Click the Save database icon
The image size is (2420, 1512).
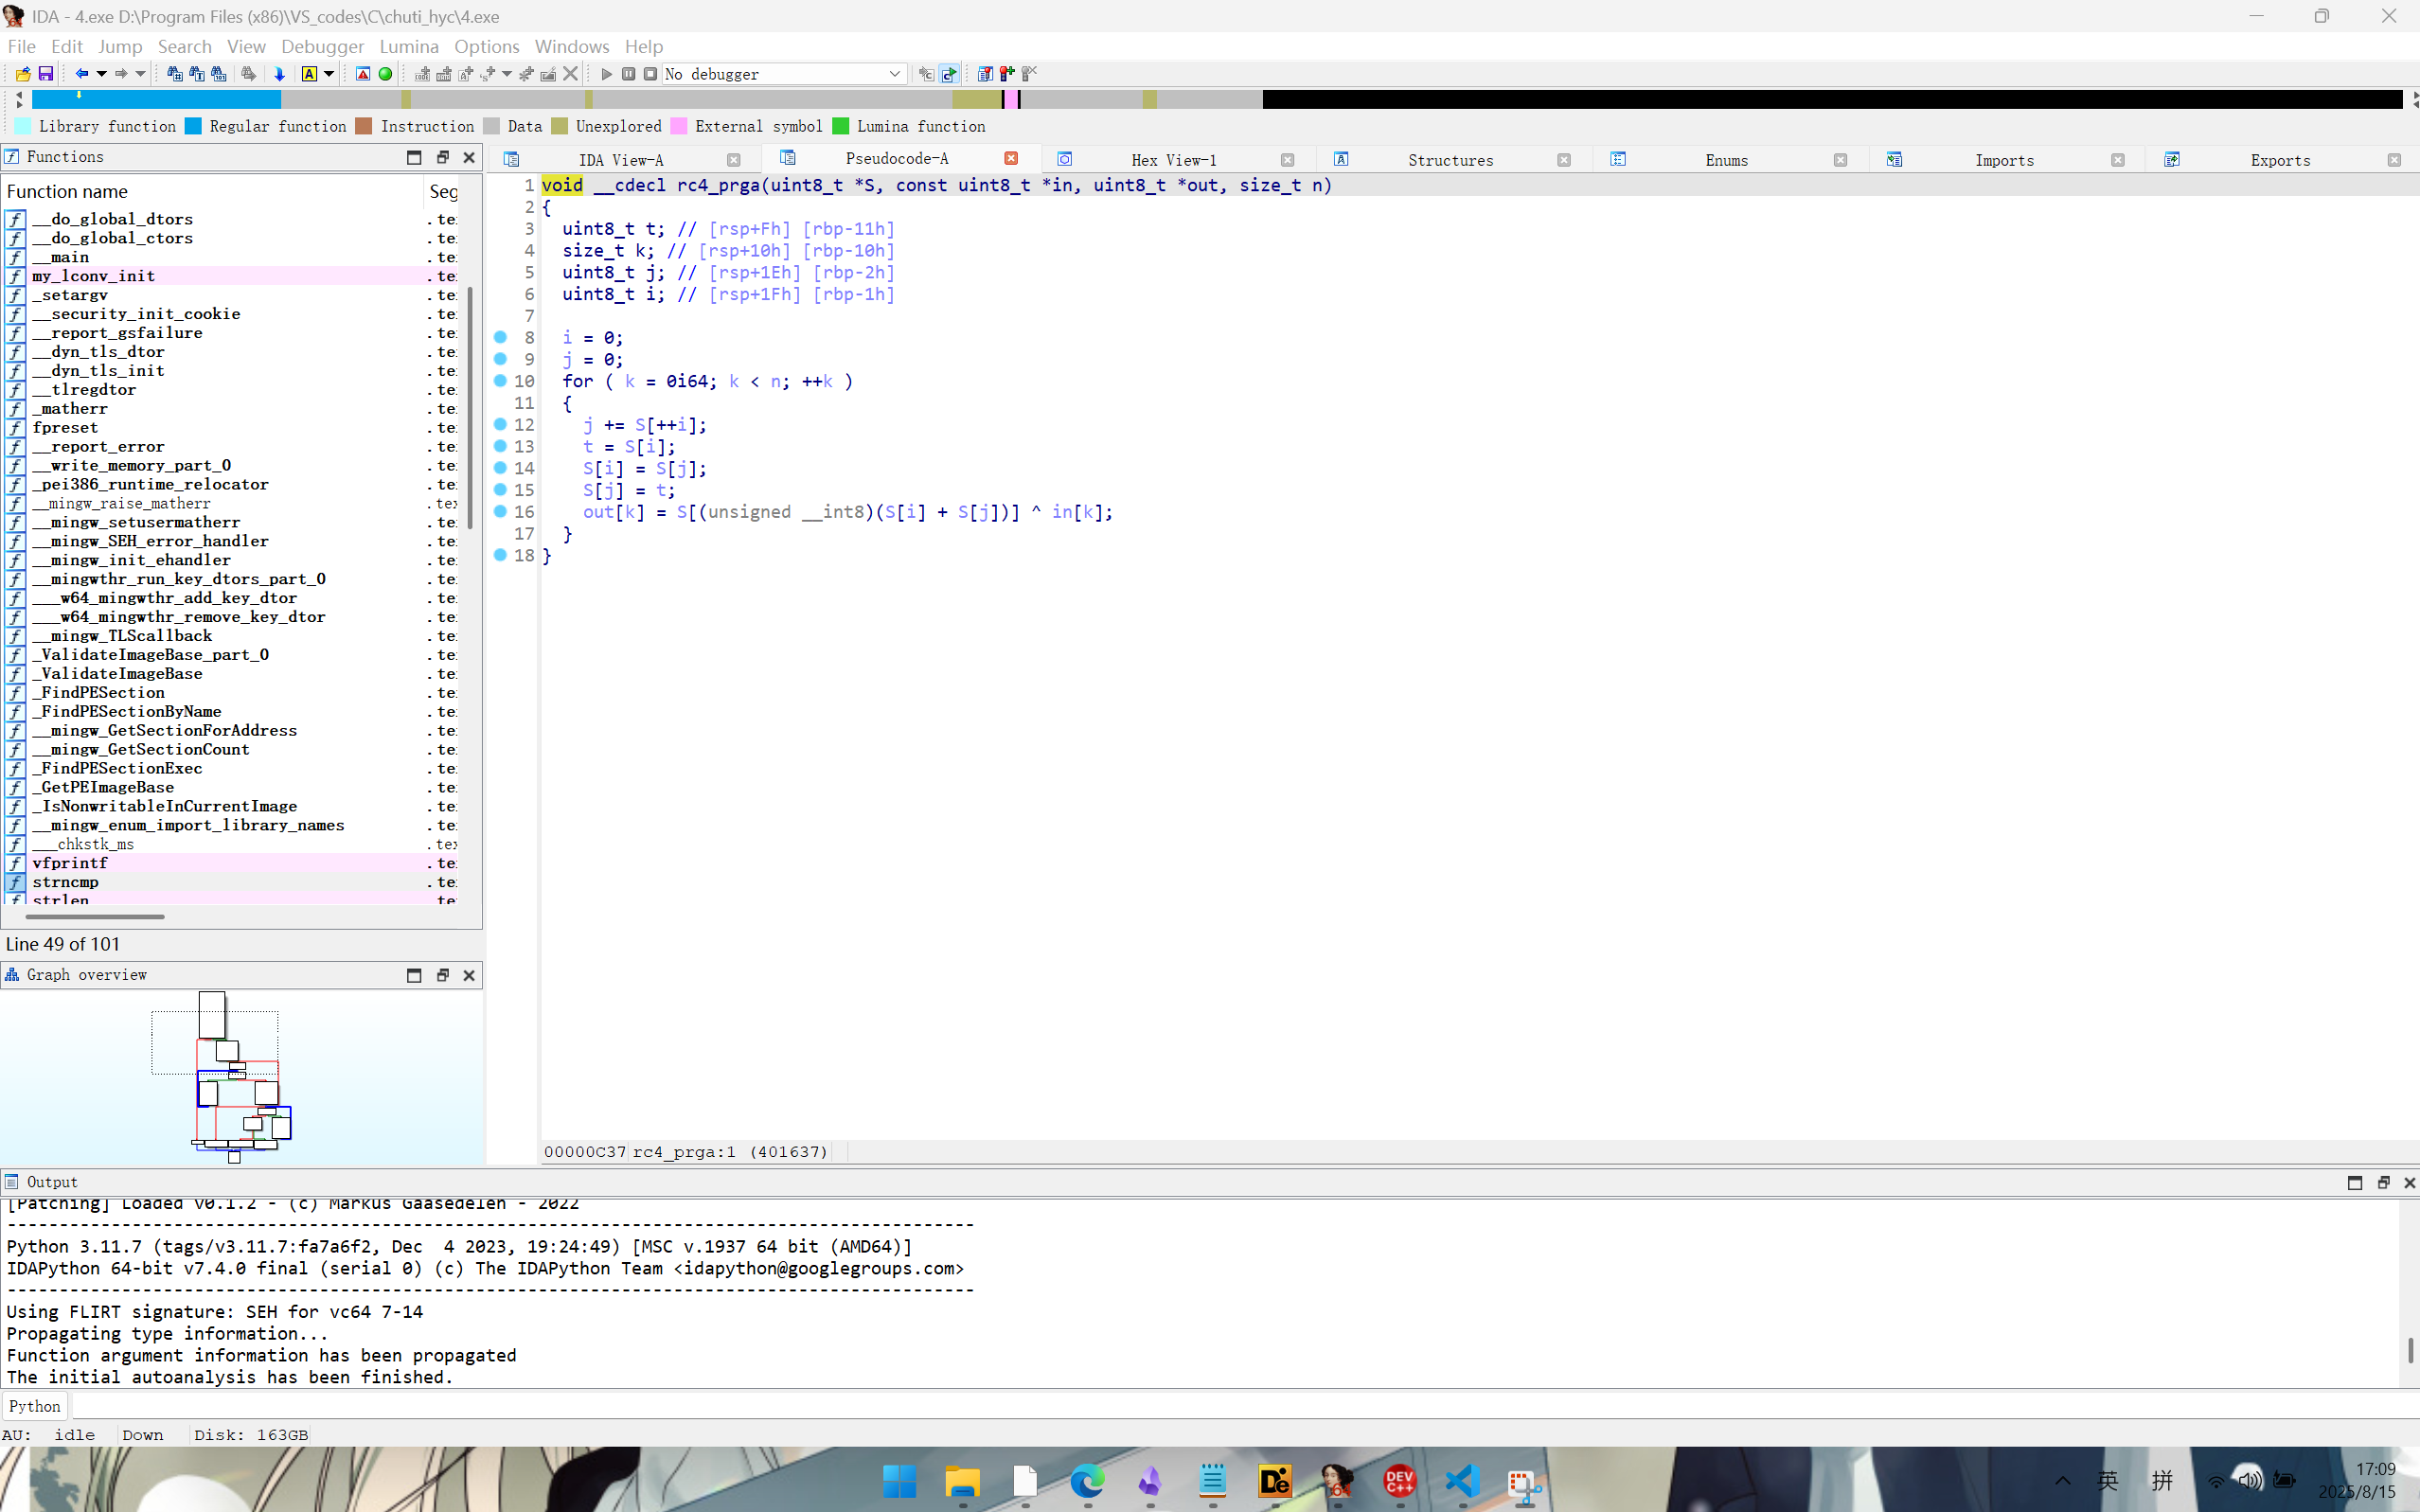pyautogui.click(x=46, y=74)
